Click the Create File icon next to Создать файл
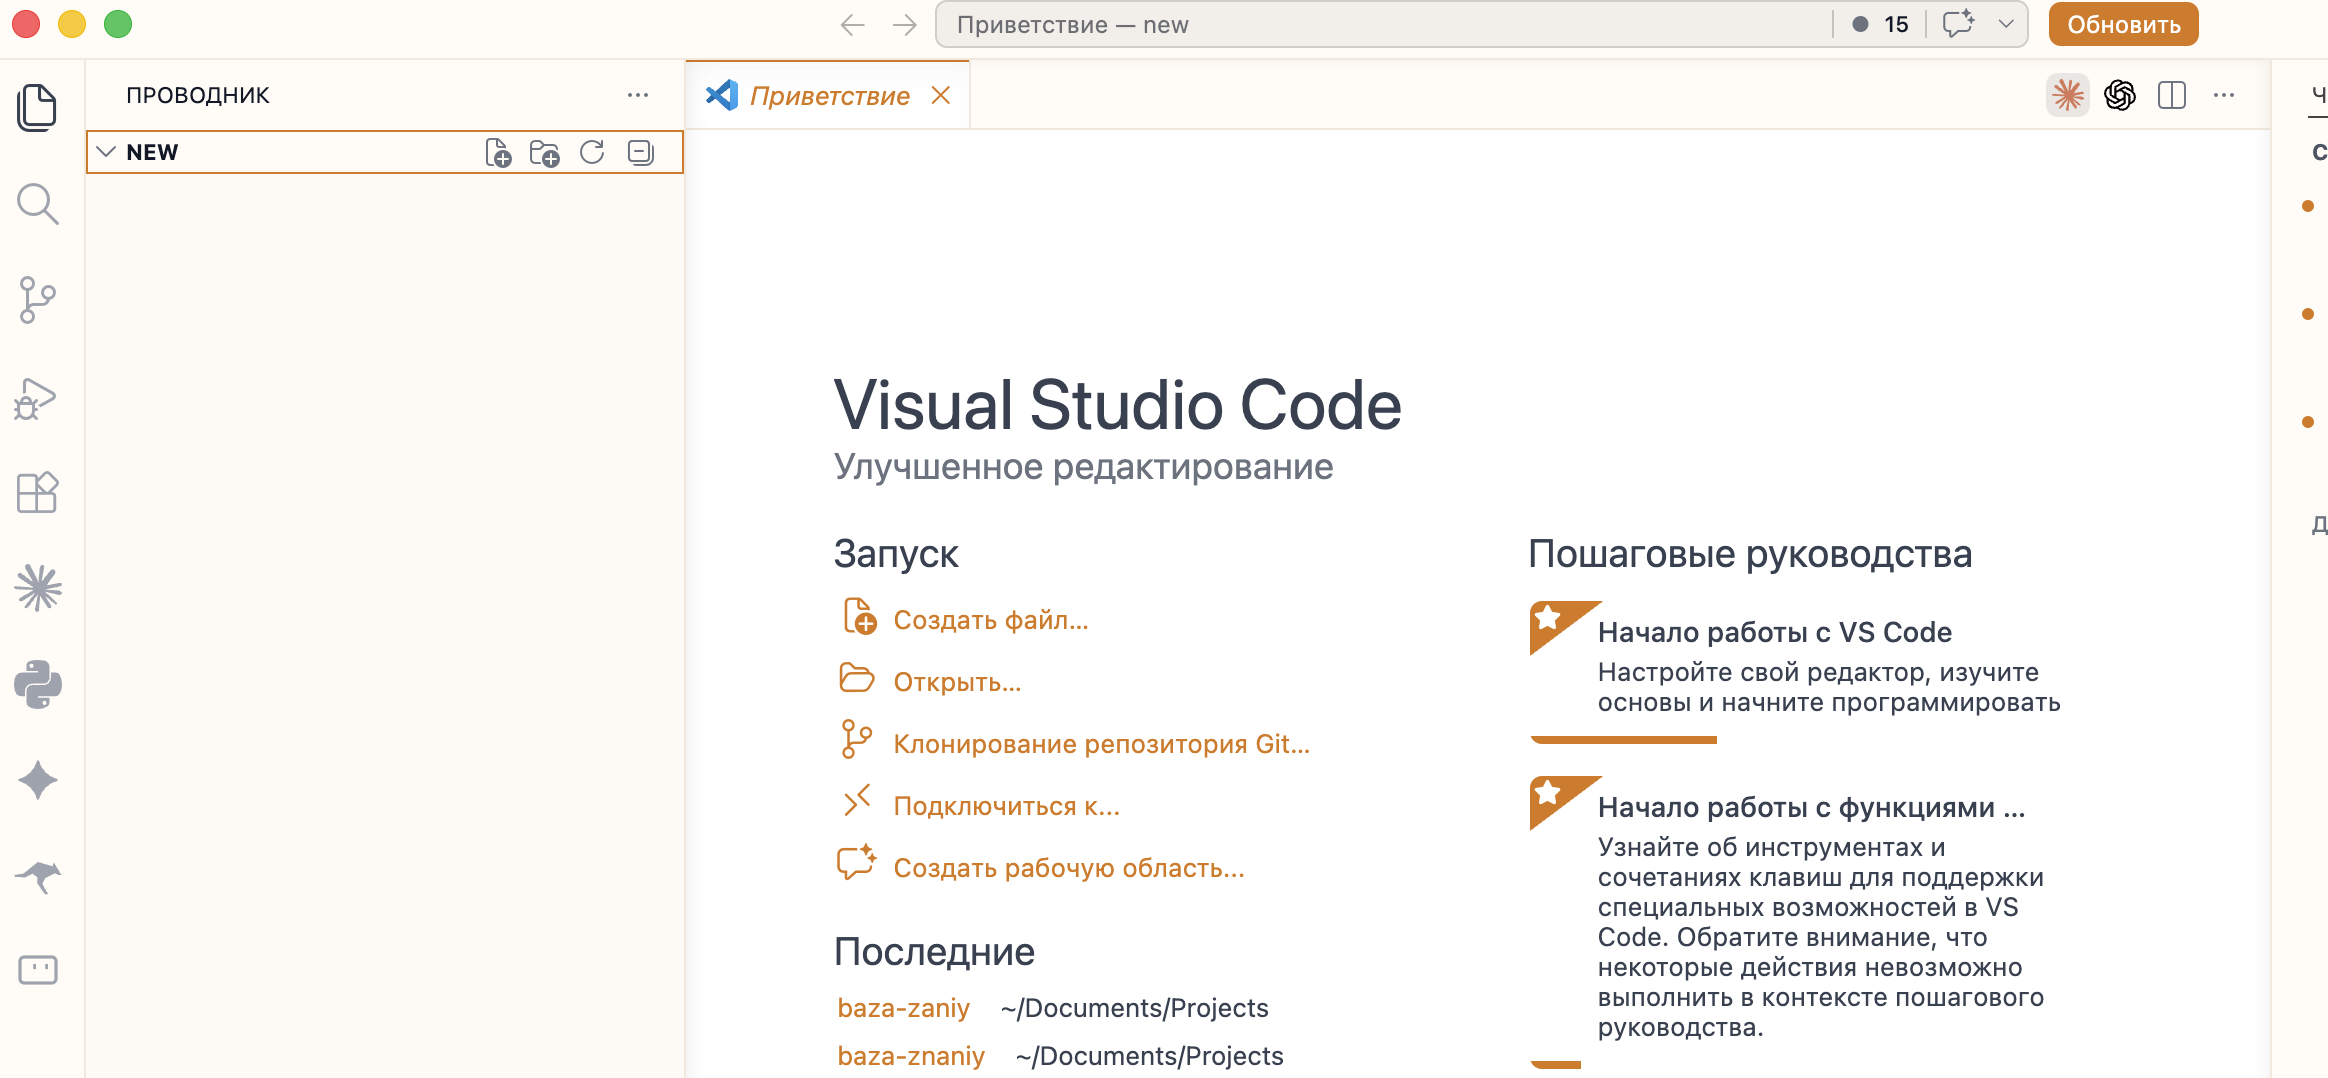 click(858, 617)
